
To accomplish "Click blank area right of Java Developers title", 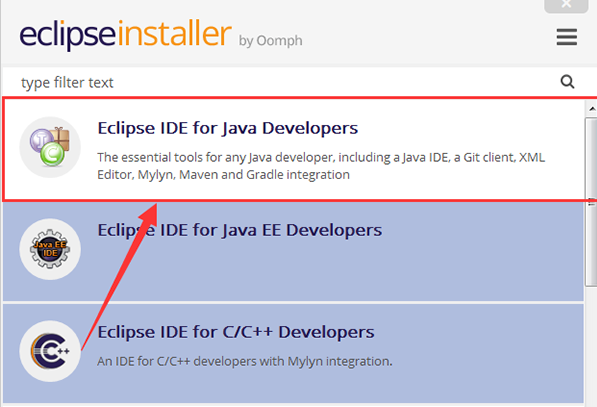I will 468,128.
